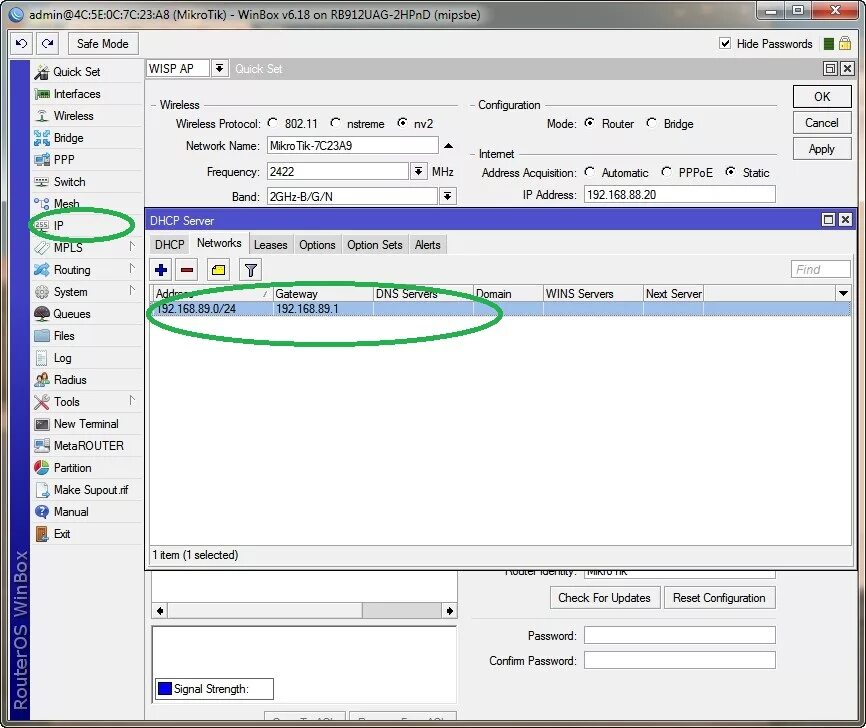Open Interfaces in the sidebar
This screenshot has width=866, height=728.
(x=86, y=94)
